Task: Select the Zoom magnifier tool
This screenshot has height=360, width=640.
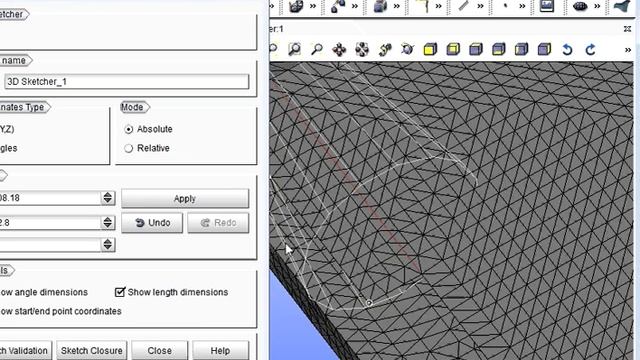Action: [x=317, y=49]
